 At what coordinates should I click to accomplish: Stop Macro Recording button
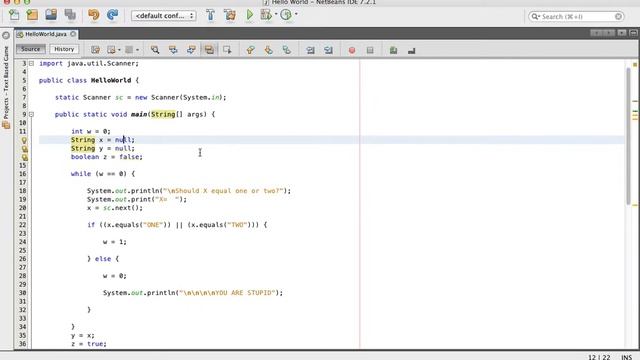pos(370,50)
